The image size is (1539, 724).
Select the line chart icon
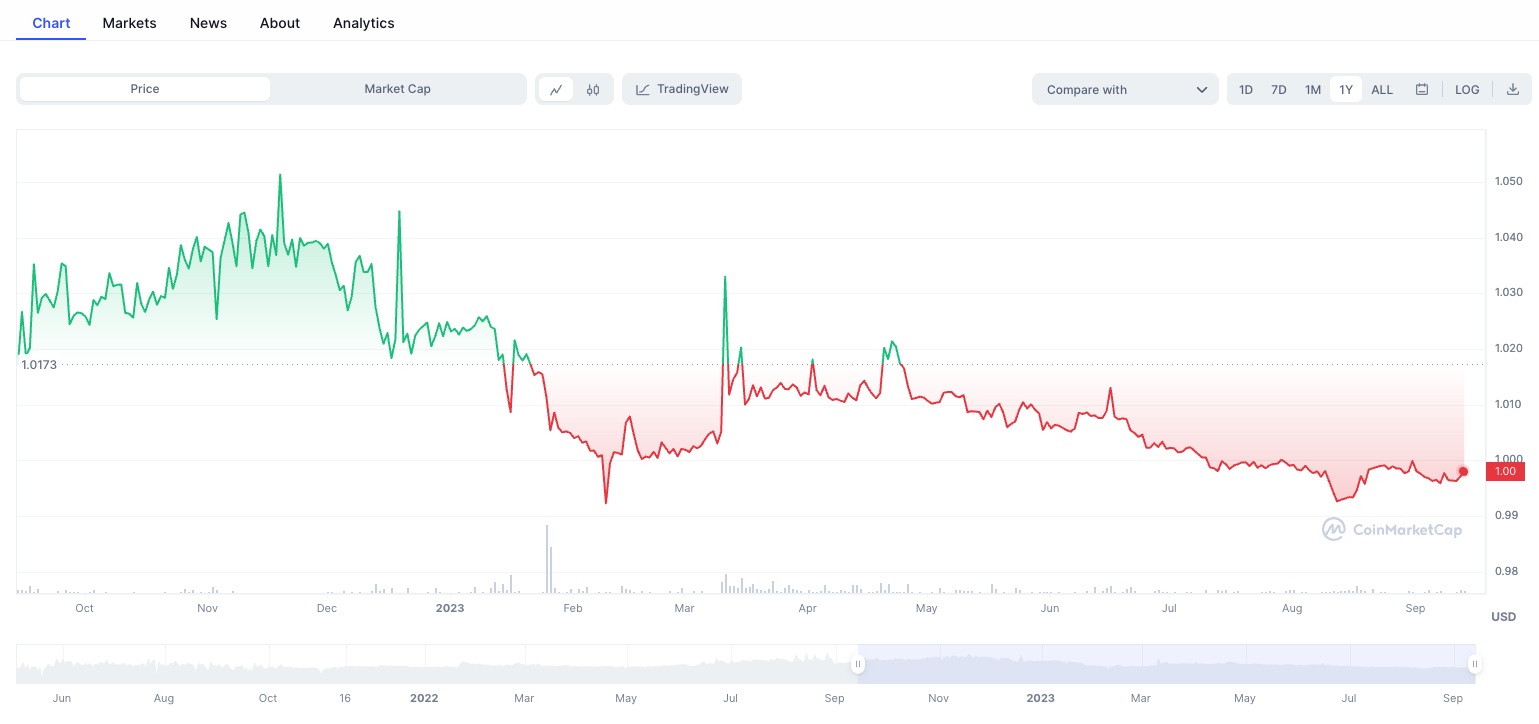point(556,89)
